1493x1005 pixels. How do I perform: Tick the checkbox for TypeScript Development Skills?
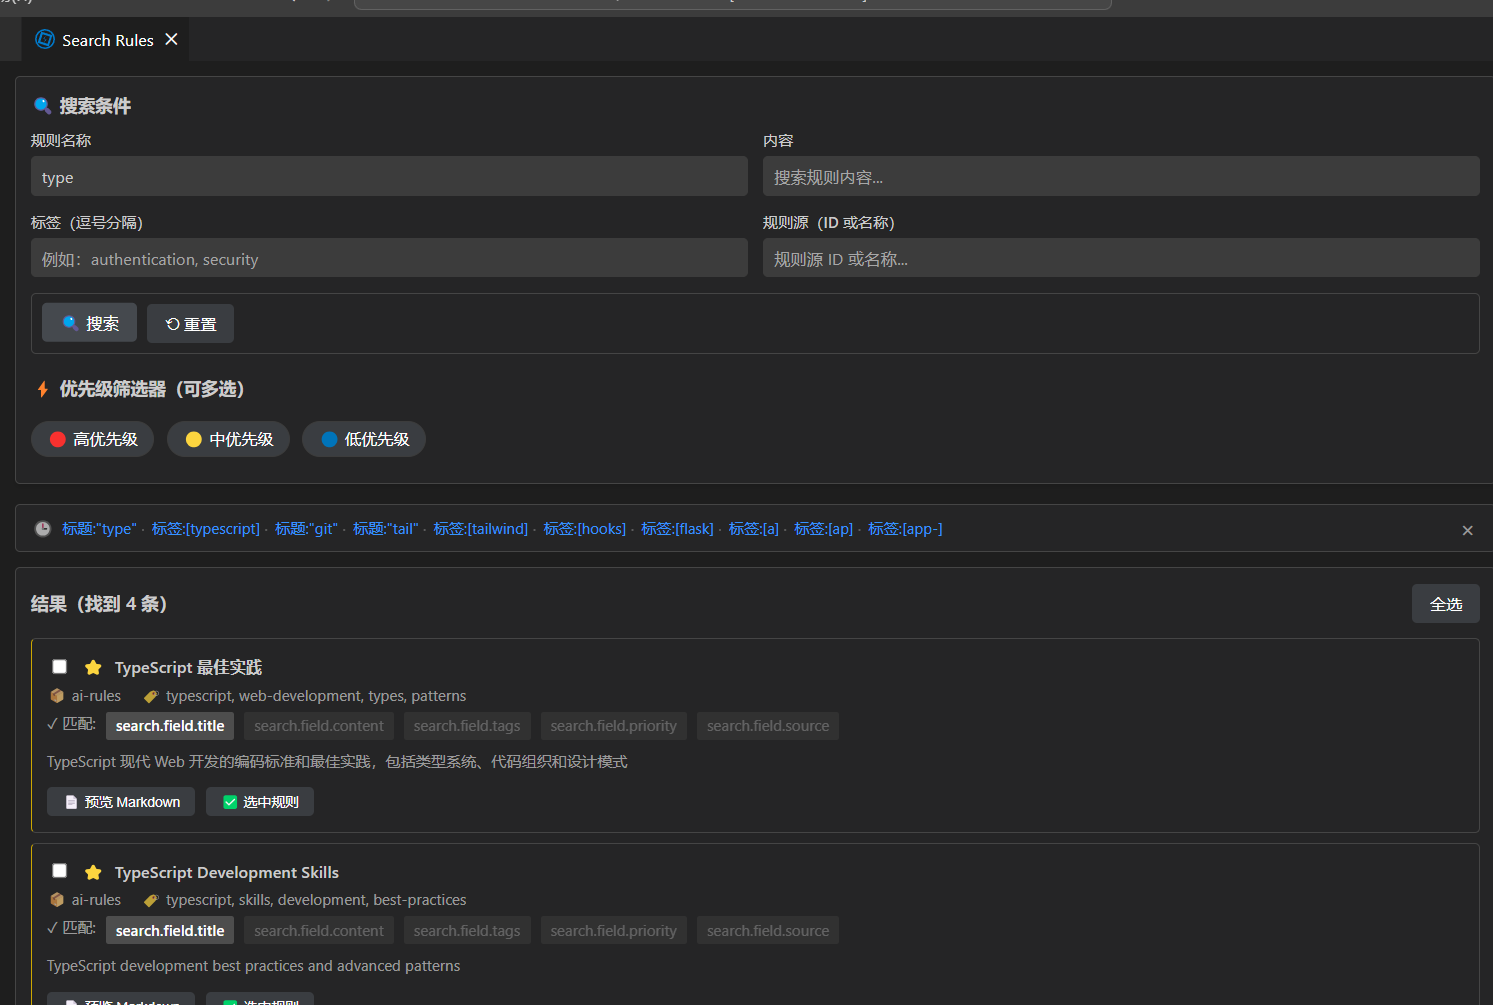pyautogui.click(x=60, y=871)
